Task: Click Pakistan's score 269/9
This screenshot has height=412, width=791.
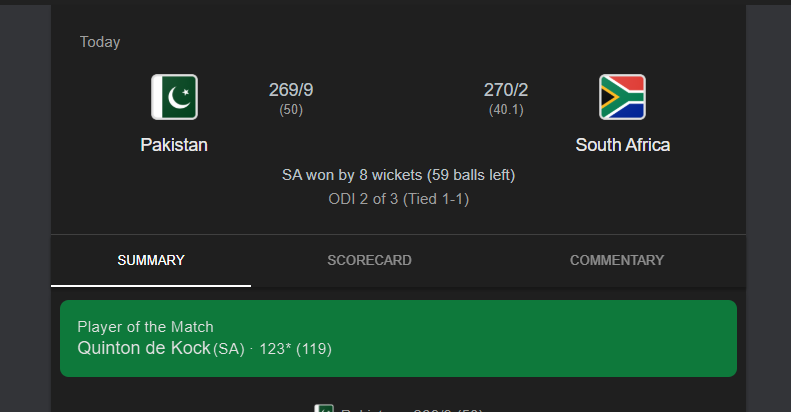Action: (291, 90)
